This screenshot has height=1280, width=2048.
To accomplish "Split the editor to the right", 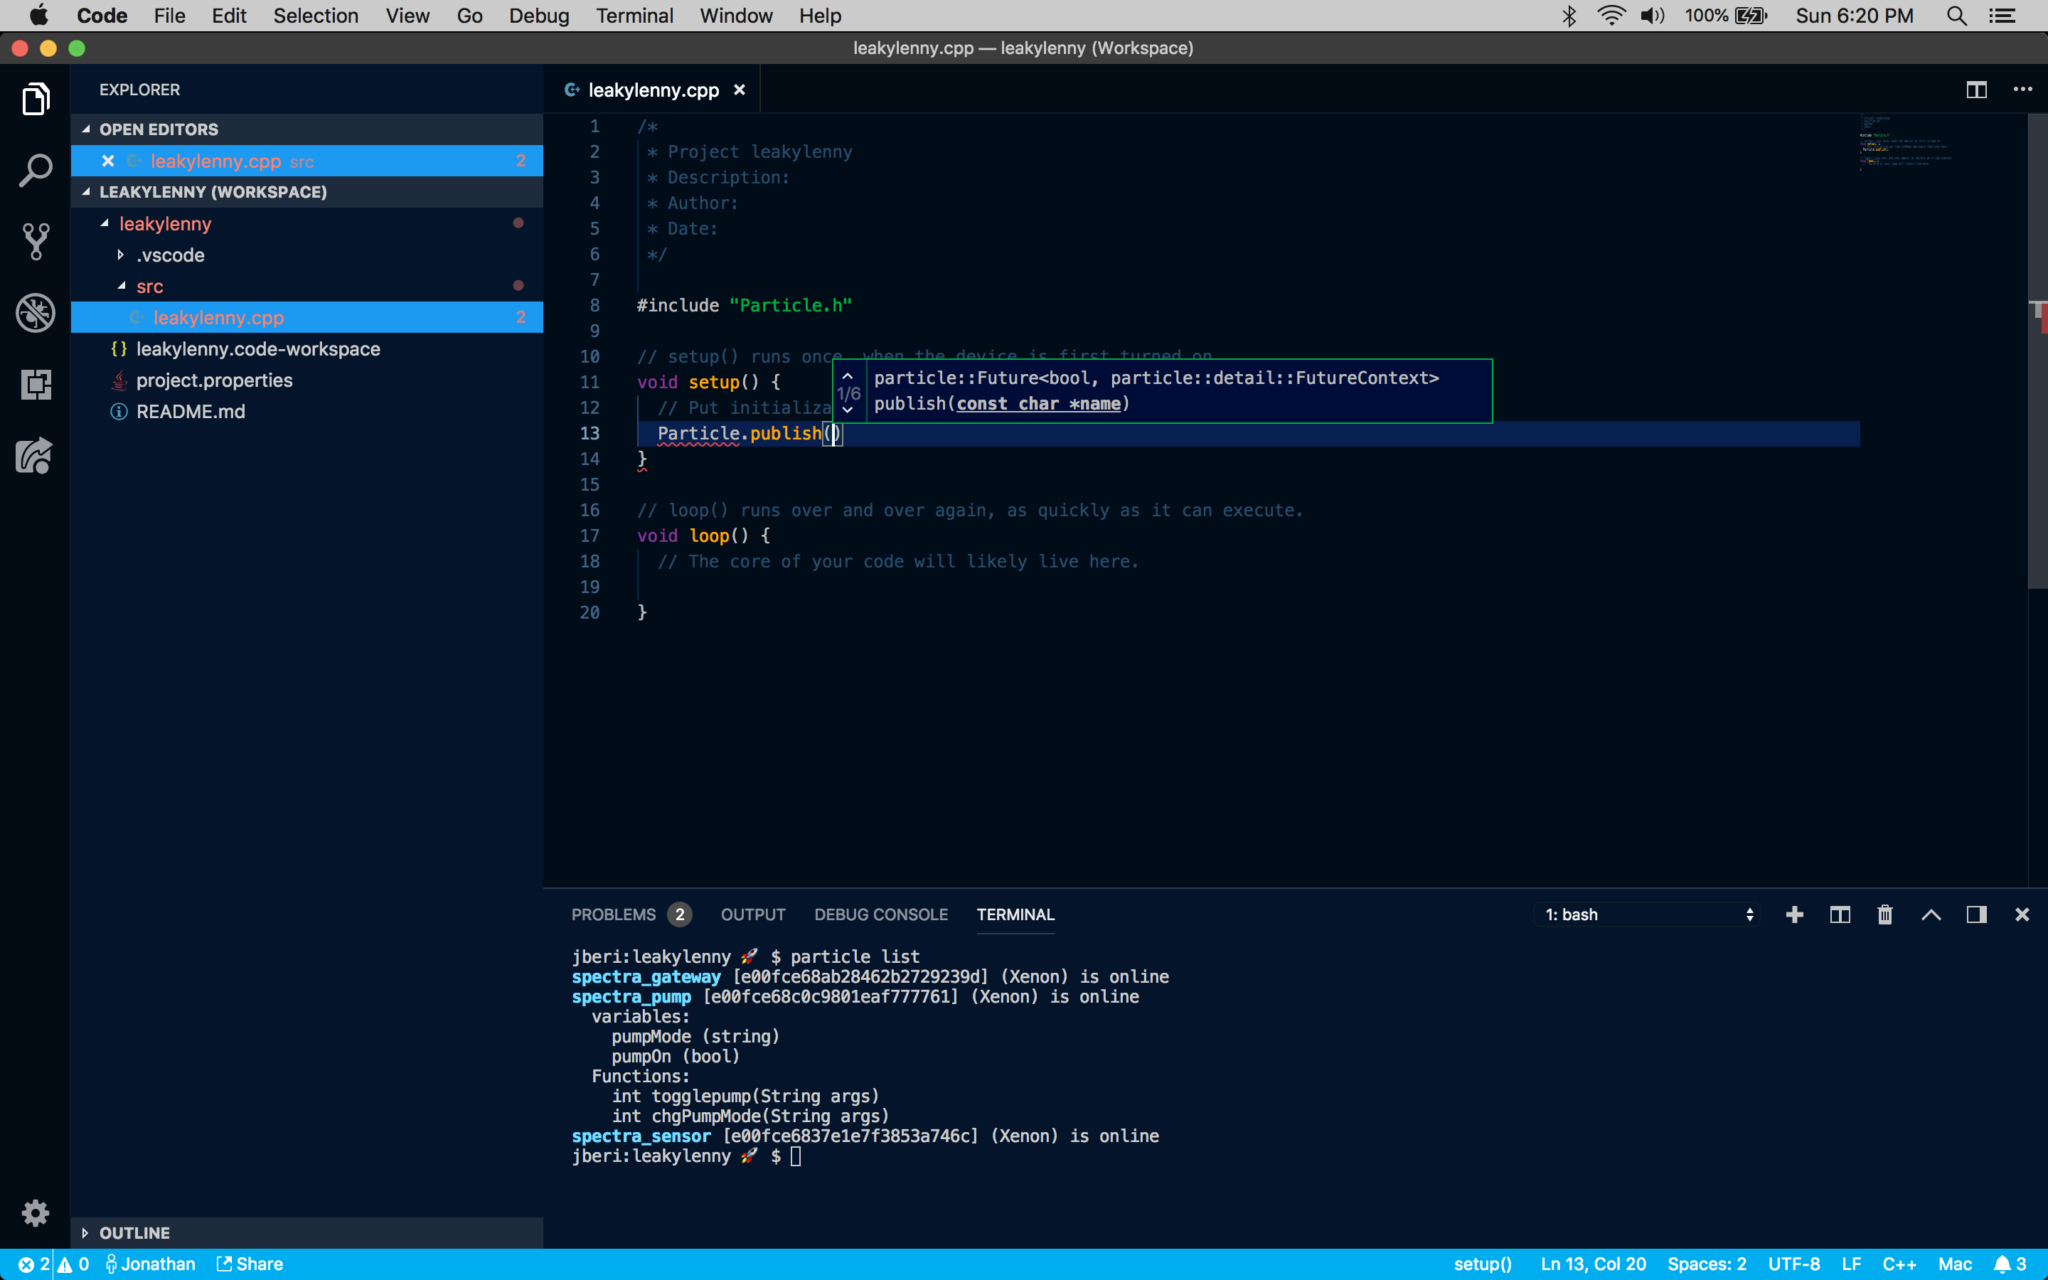I will (x=1976, y=90).
